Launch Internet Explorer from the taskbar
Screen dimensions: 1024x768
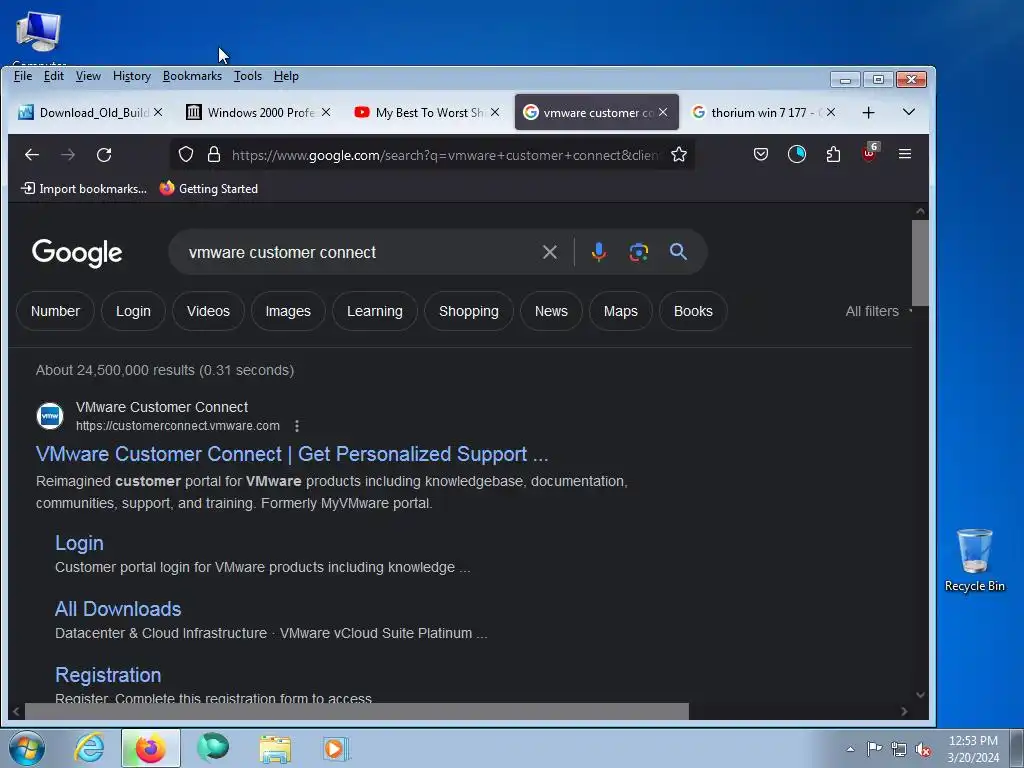89,748
